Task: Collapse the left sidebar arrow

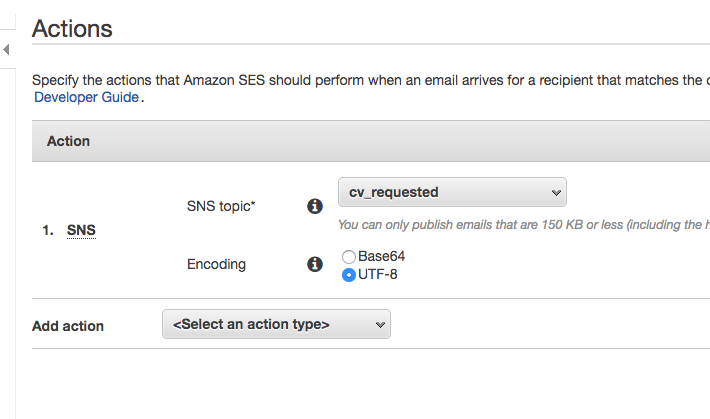Action: pos(6,49)
